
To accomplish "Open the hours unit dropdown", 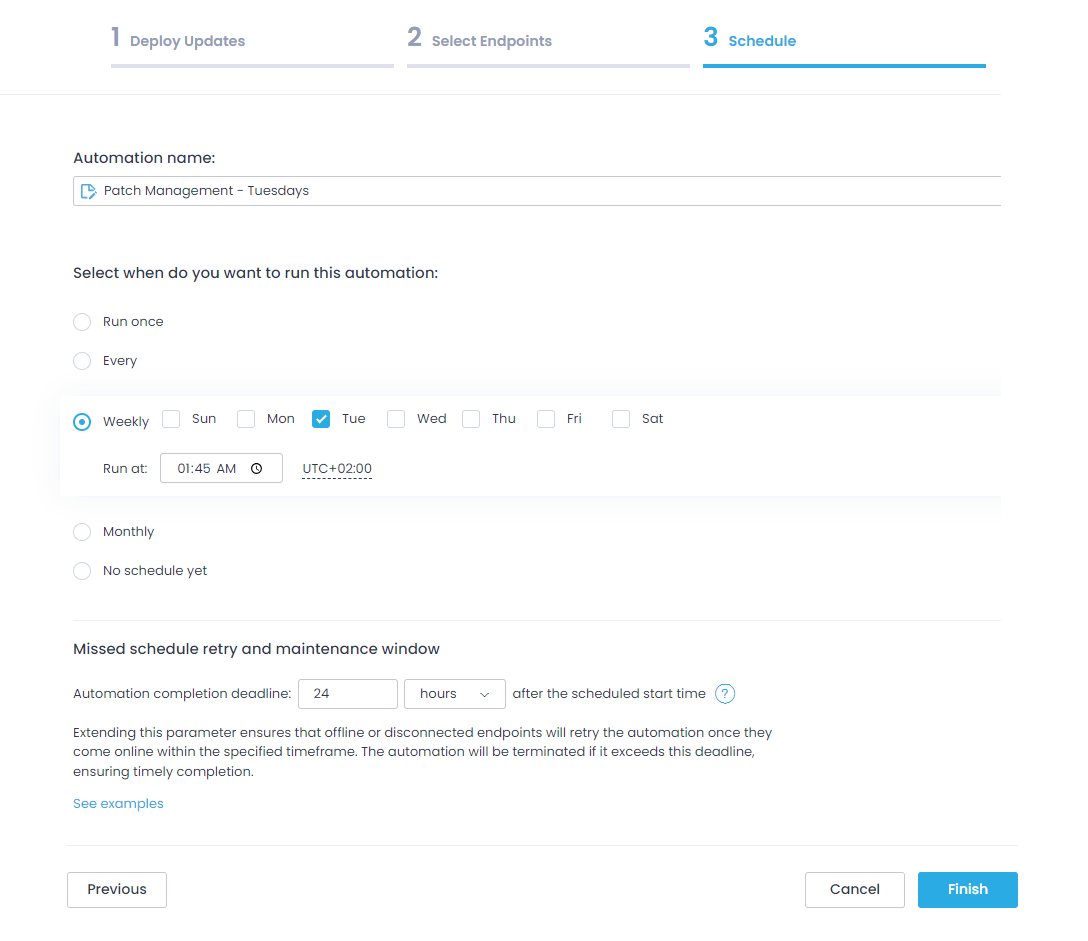I will [x=454, y=694].
